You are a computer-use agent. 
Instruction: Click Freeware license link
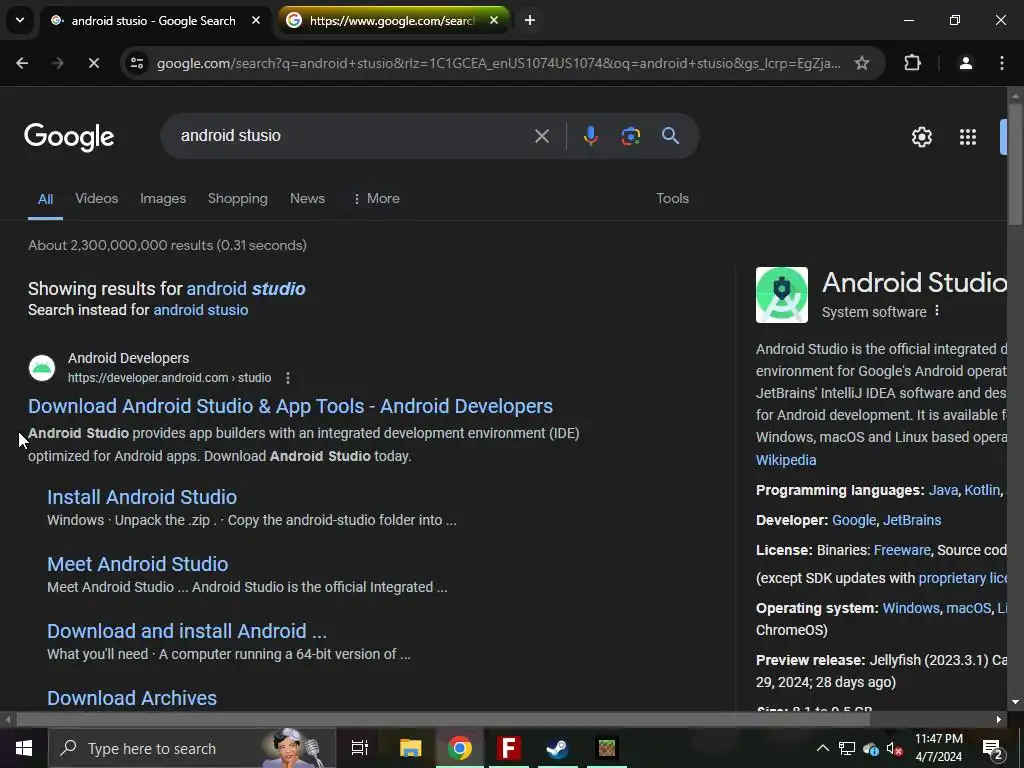point(902,551)
